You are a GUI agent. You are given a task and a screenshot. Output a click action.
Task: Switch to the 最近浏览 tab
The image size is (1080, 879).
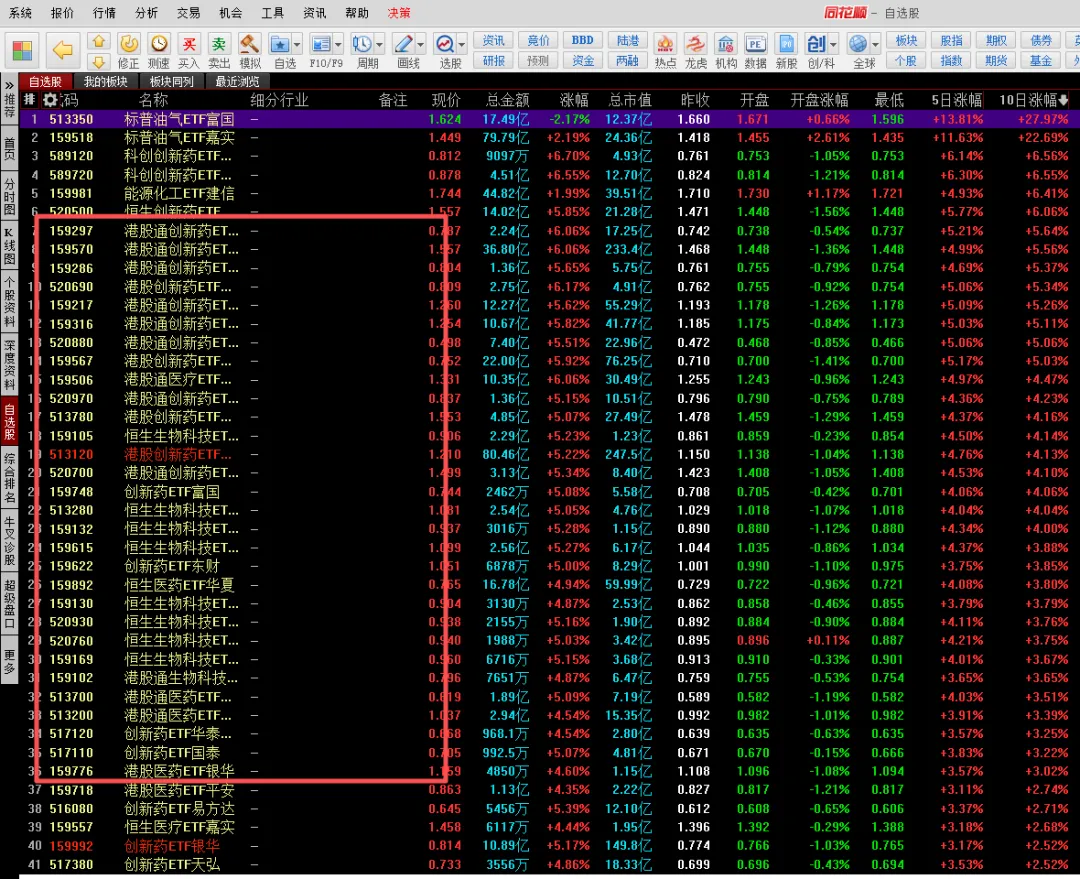point(237,81)
